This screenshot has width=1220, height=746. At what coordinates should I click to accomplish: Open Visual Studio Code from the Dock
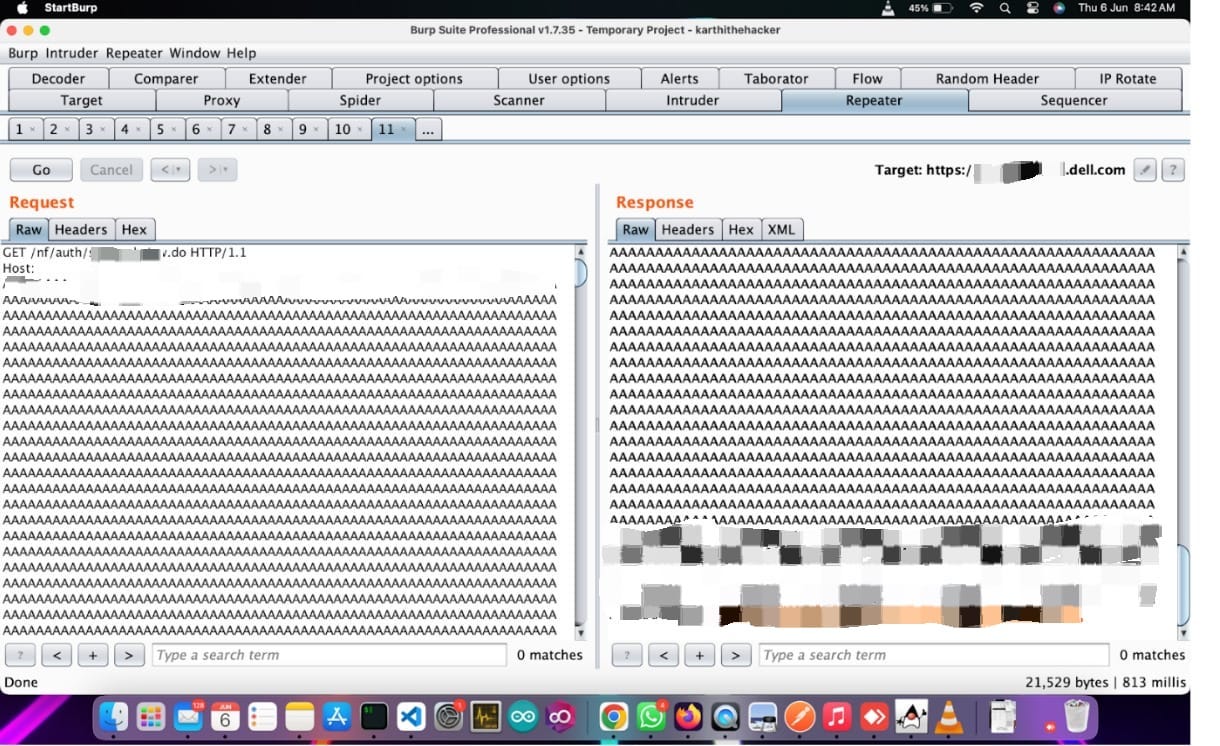[412, 716]
